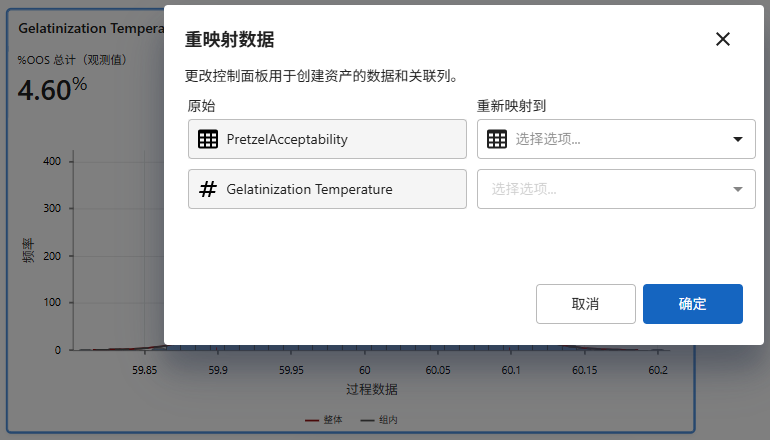This screenshot has width=770, height=440.
Task: Click the gray 组内 legend line swatch
Action: pyautogui.click(x=367, y=420)
